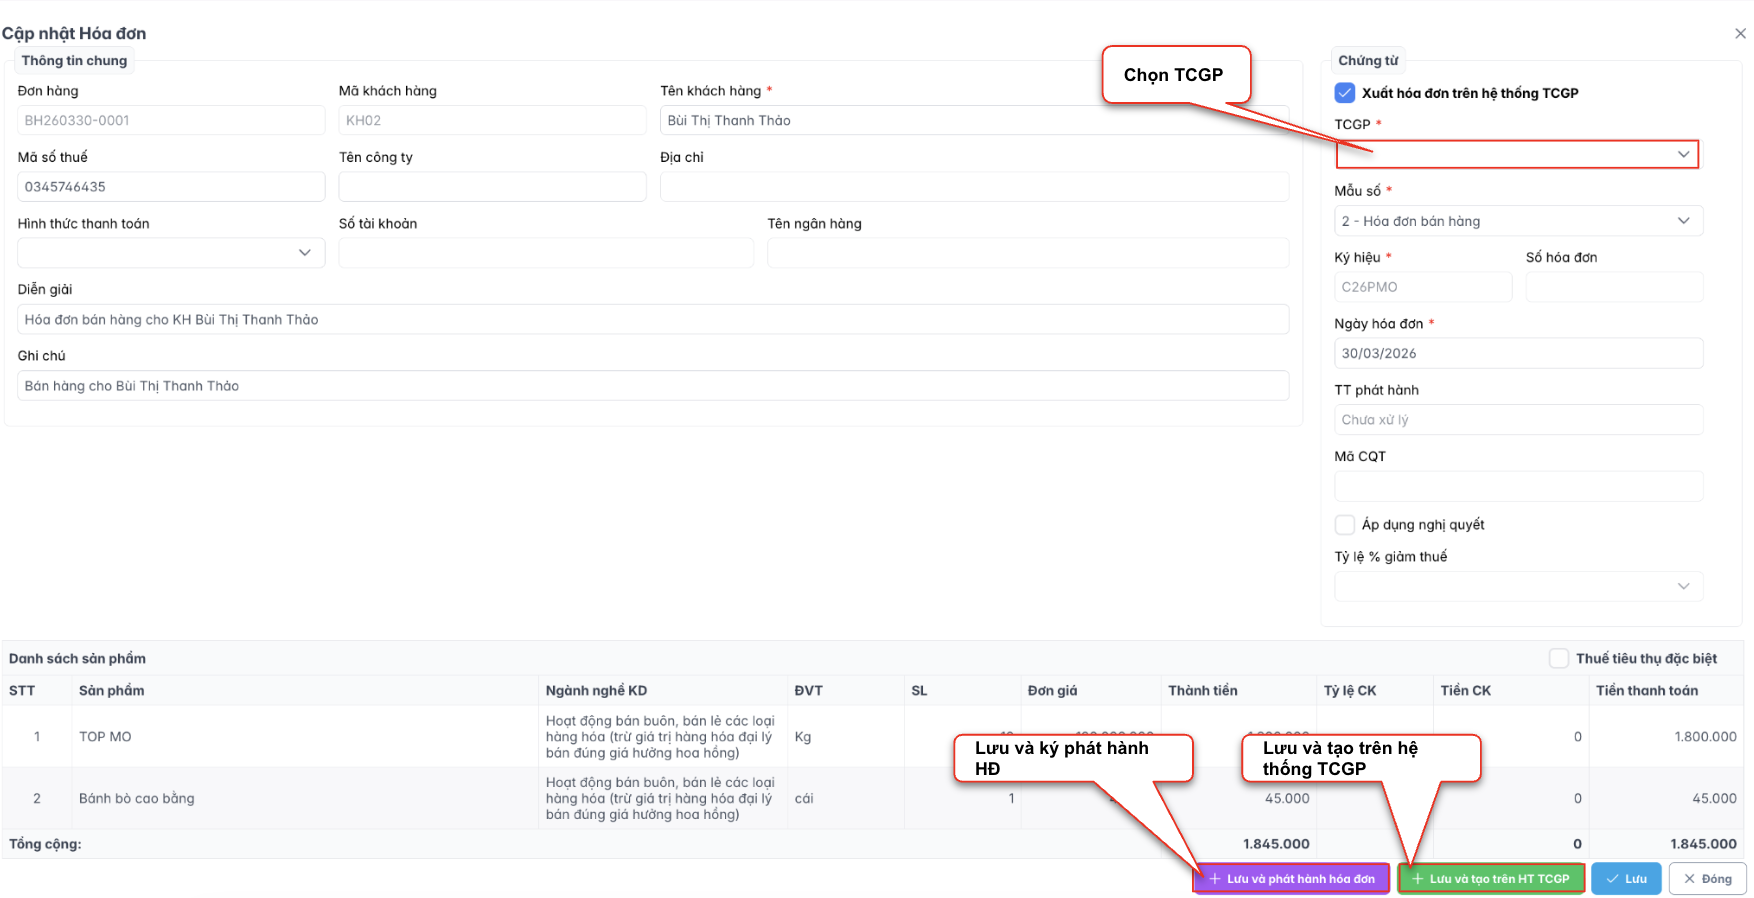Image resolution: width=1754 pixels, height=898 pixels.
Task: Click the Mã số thuế input
Action: pyautogui.click(x=171, y=187)
